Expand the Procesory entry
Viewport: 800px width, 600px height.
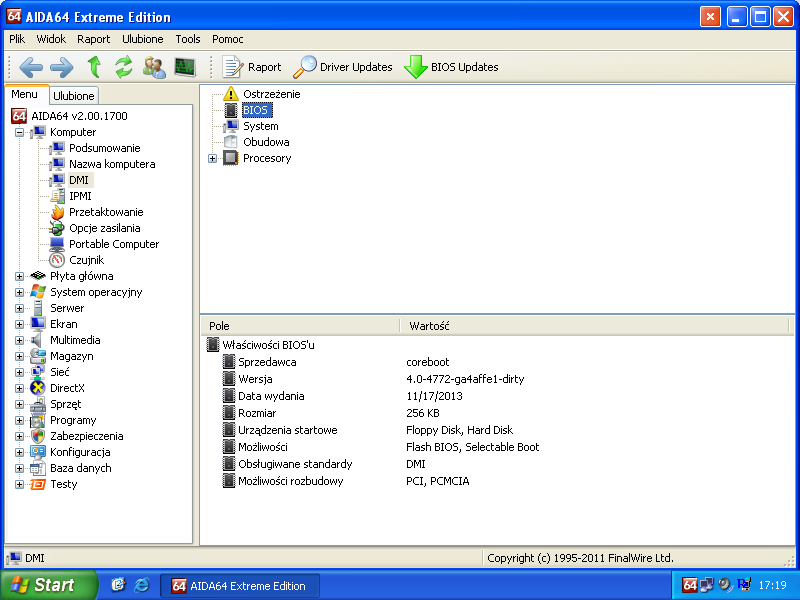[211, 158]
